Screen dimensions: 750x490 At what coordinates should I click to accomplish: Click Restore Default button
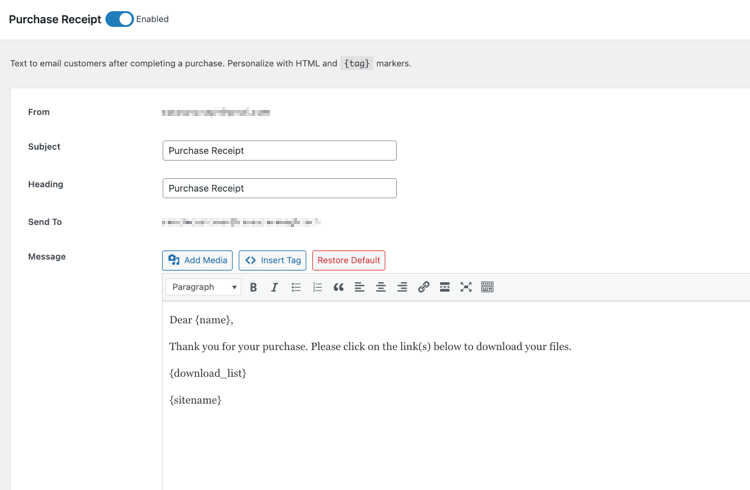point(349,260)
